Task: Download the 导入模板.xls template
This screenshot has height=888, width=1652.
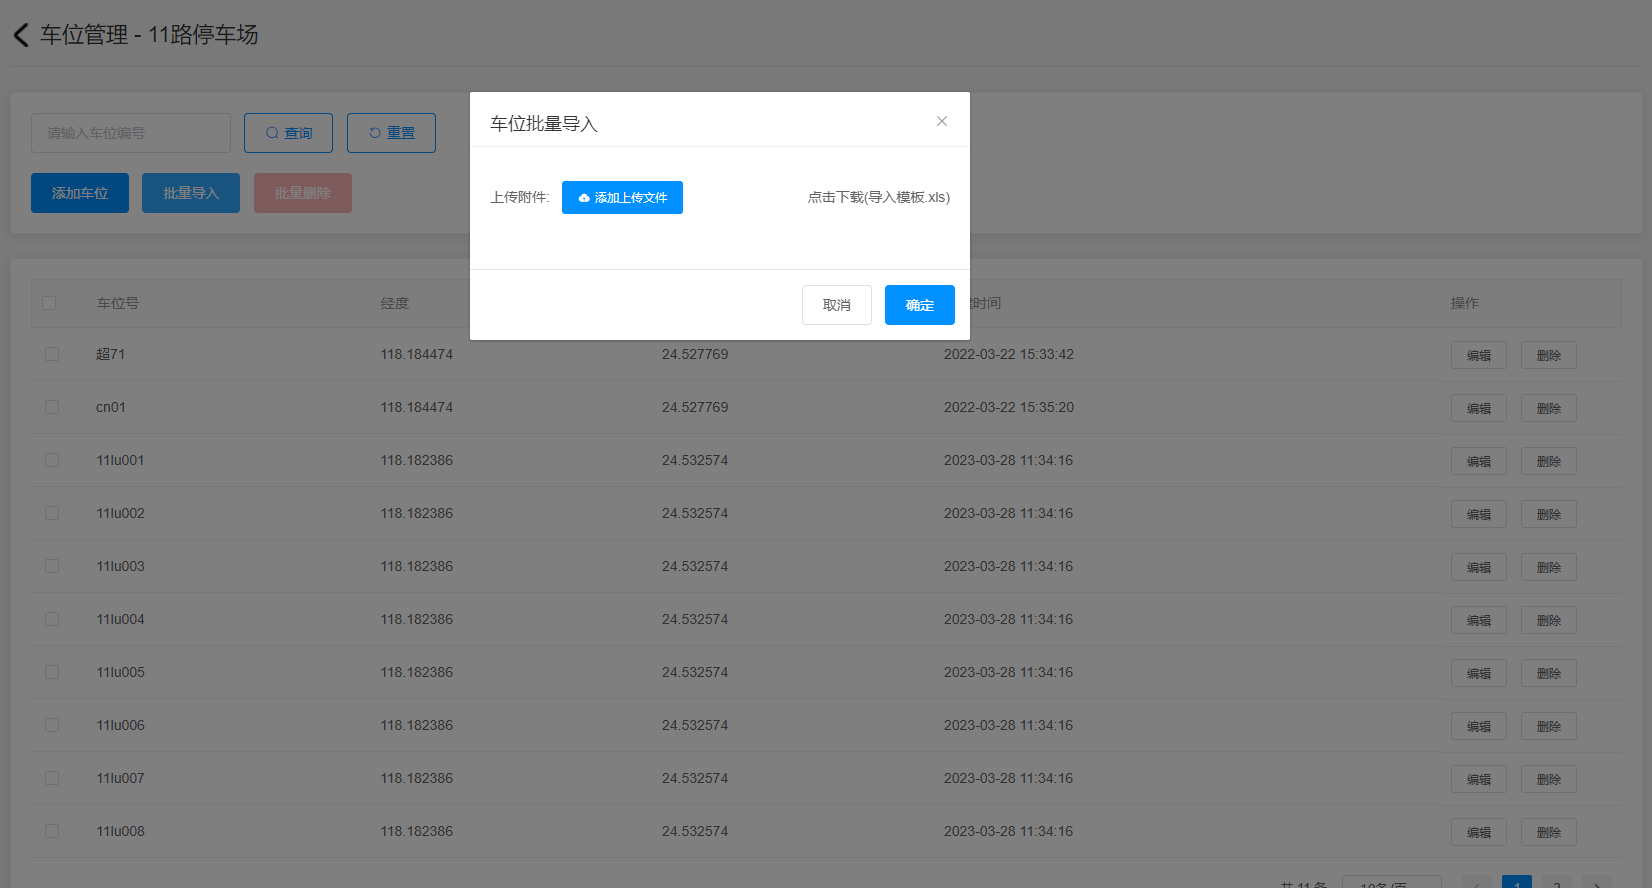Action: click(878, 198)
